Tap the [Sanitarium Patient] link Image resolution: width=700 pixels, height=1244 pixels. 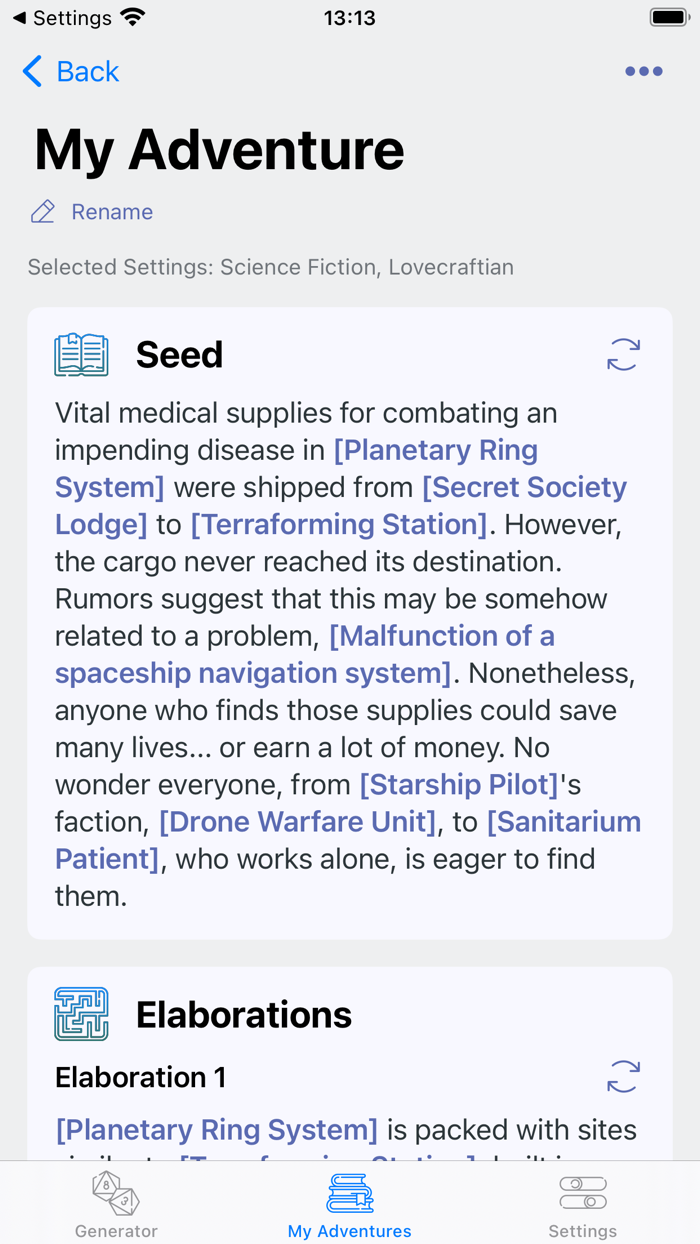click(x=563, y=821)
